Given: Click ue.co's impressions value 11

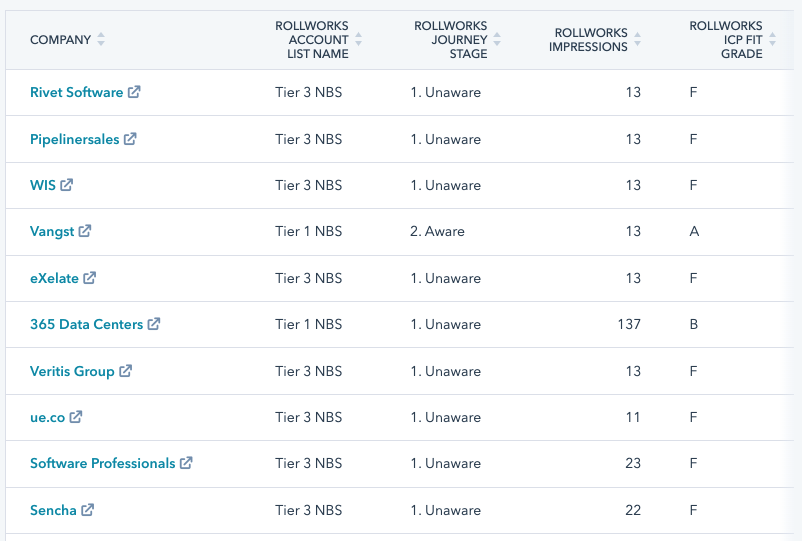Looking at the screenshot, I should point(633,417).
